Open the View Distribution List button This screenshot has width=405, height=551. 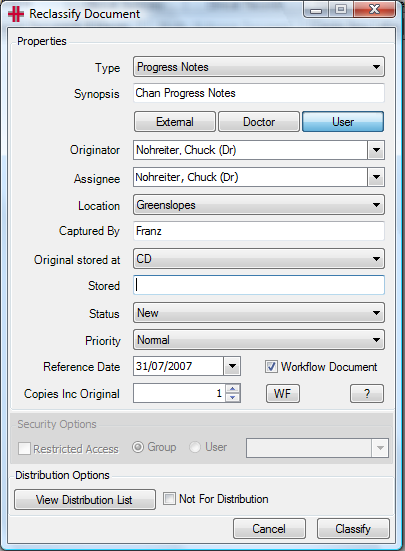coord(85,499)
